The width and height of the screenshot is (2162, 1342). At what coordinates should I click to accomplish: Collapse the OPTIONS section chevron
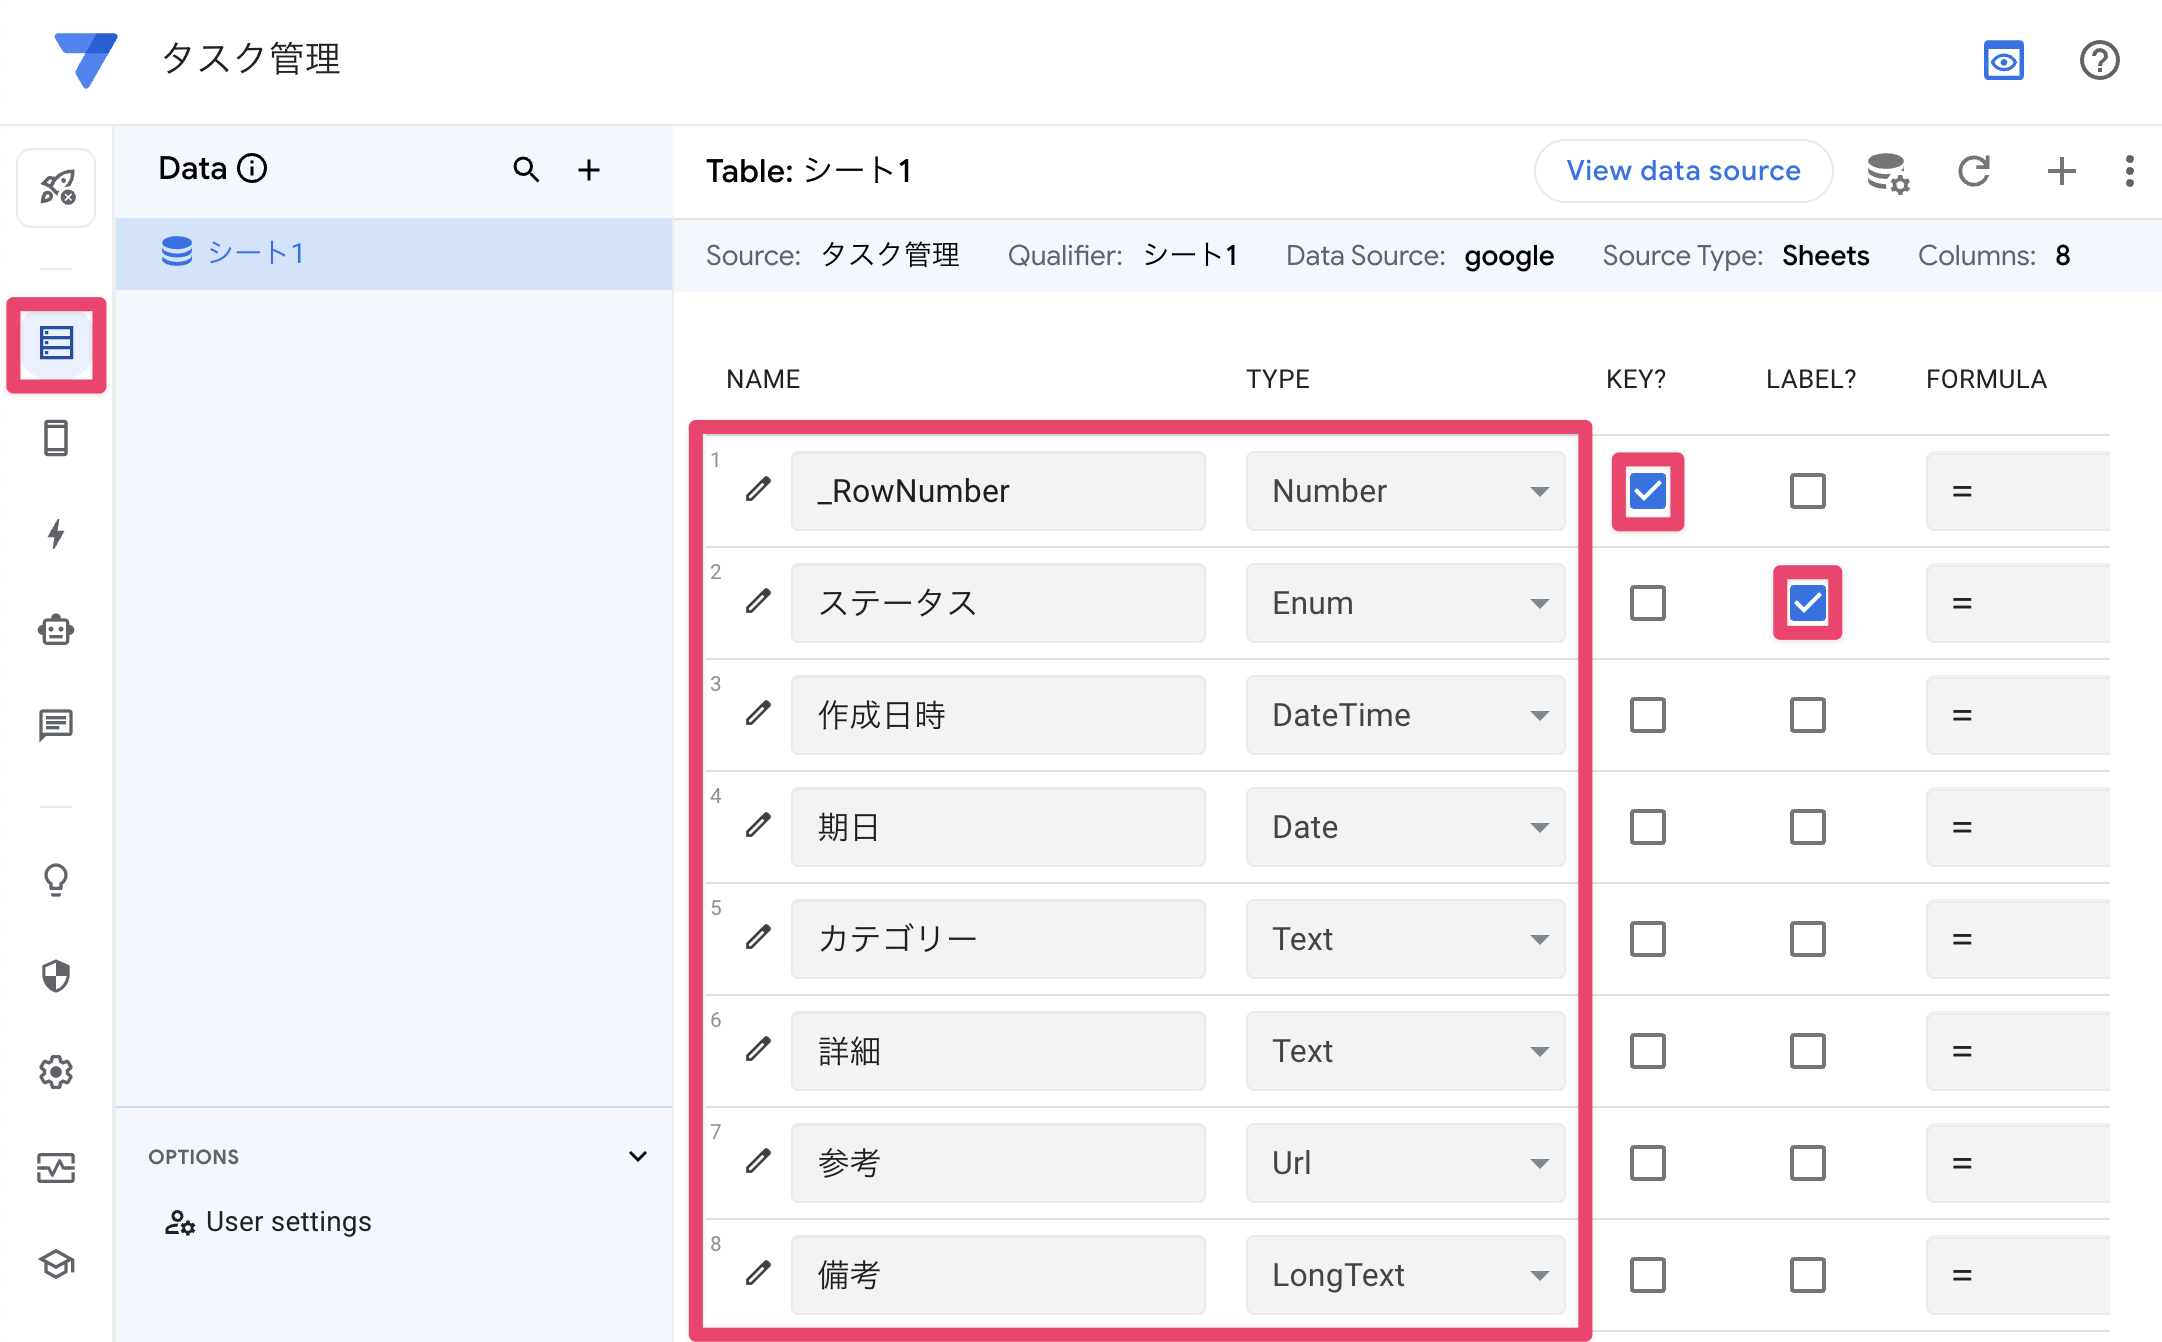(x=637, y=1157)
